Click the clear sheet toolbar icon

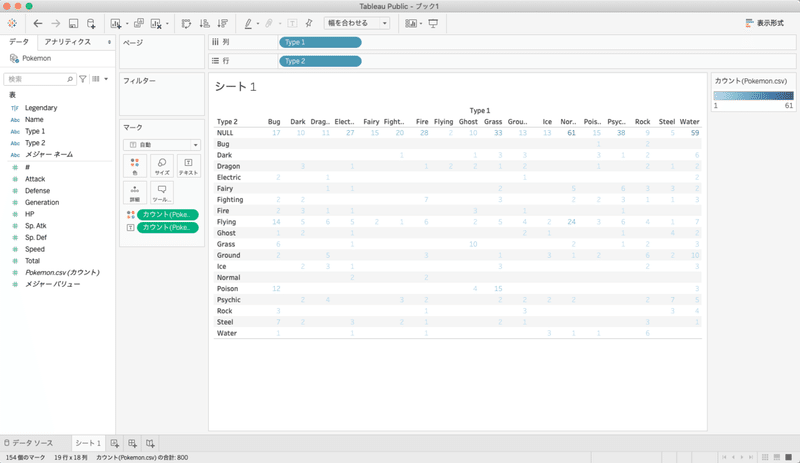pos(156,23)
